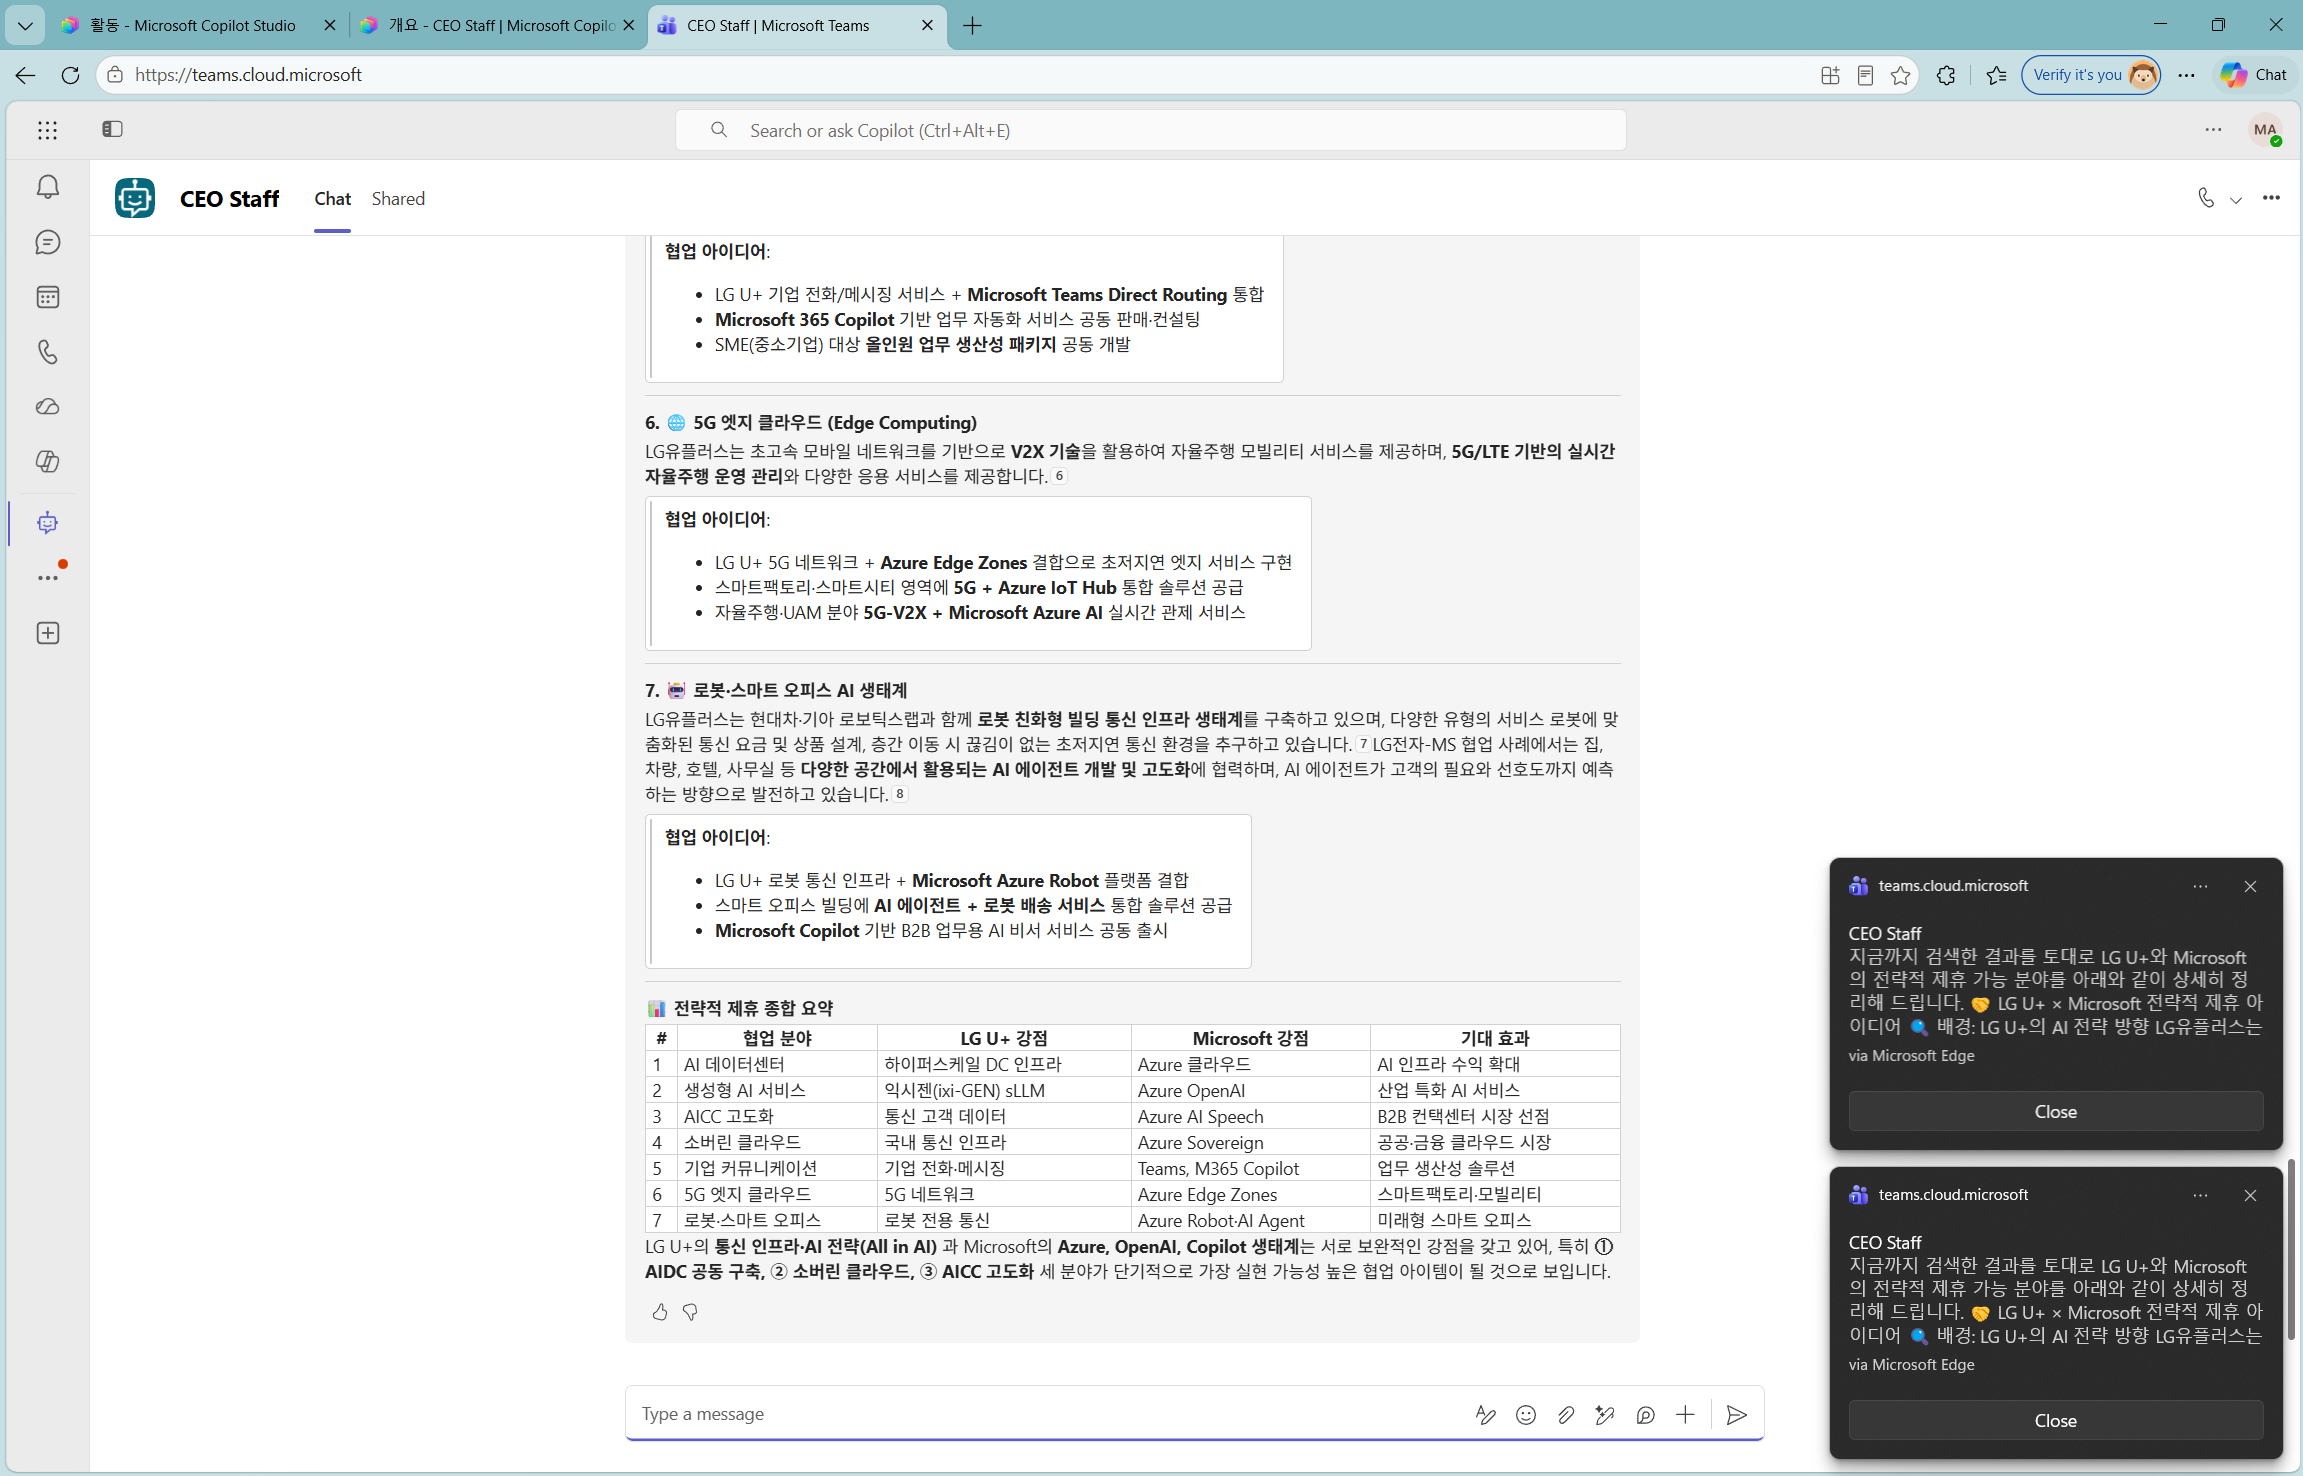
Task: Click the Copilot rewrite sparkle pen icon
Action: pyautogui.click(x=1605, y=1415)
